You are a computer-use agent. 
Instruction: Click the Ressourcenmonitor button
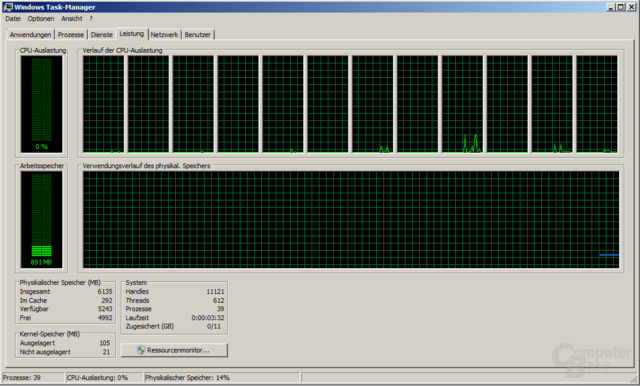(174, 350)
